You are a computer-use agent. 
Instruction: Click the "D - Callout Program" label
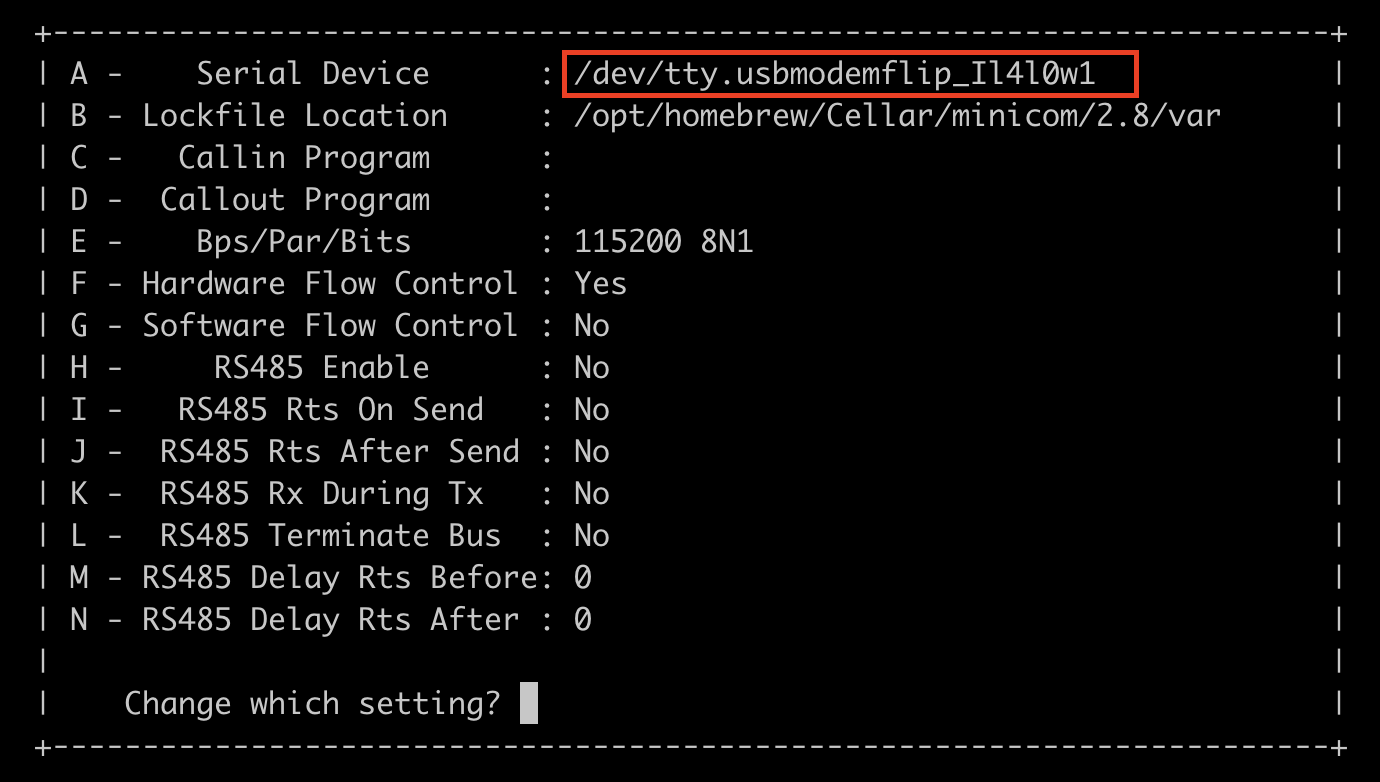click(250, 200)
